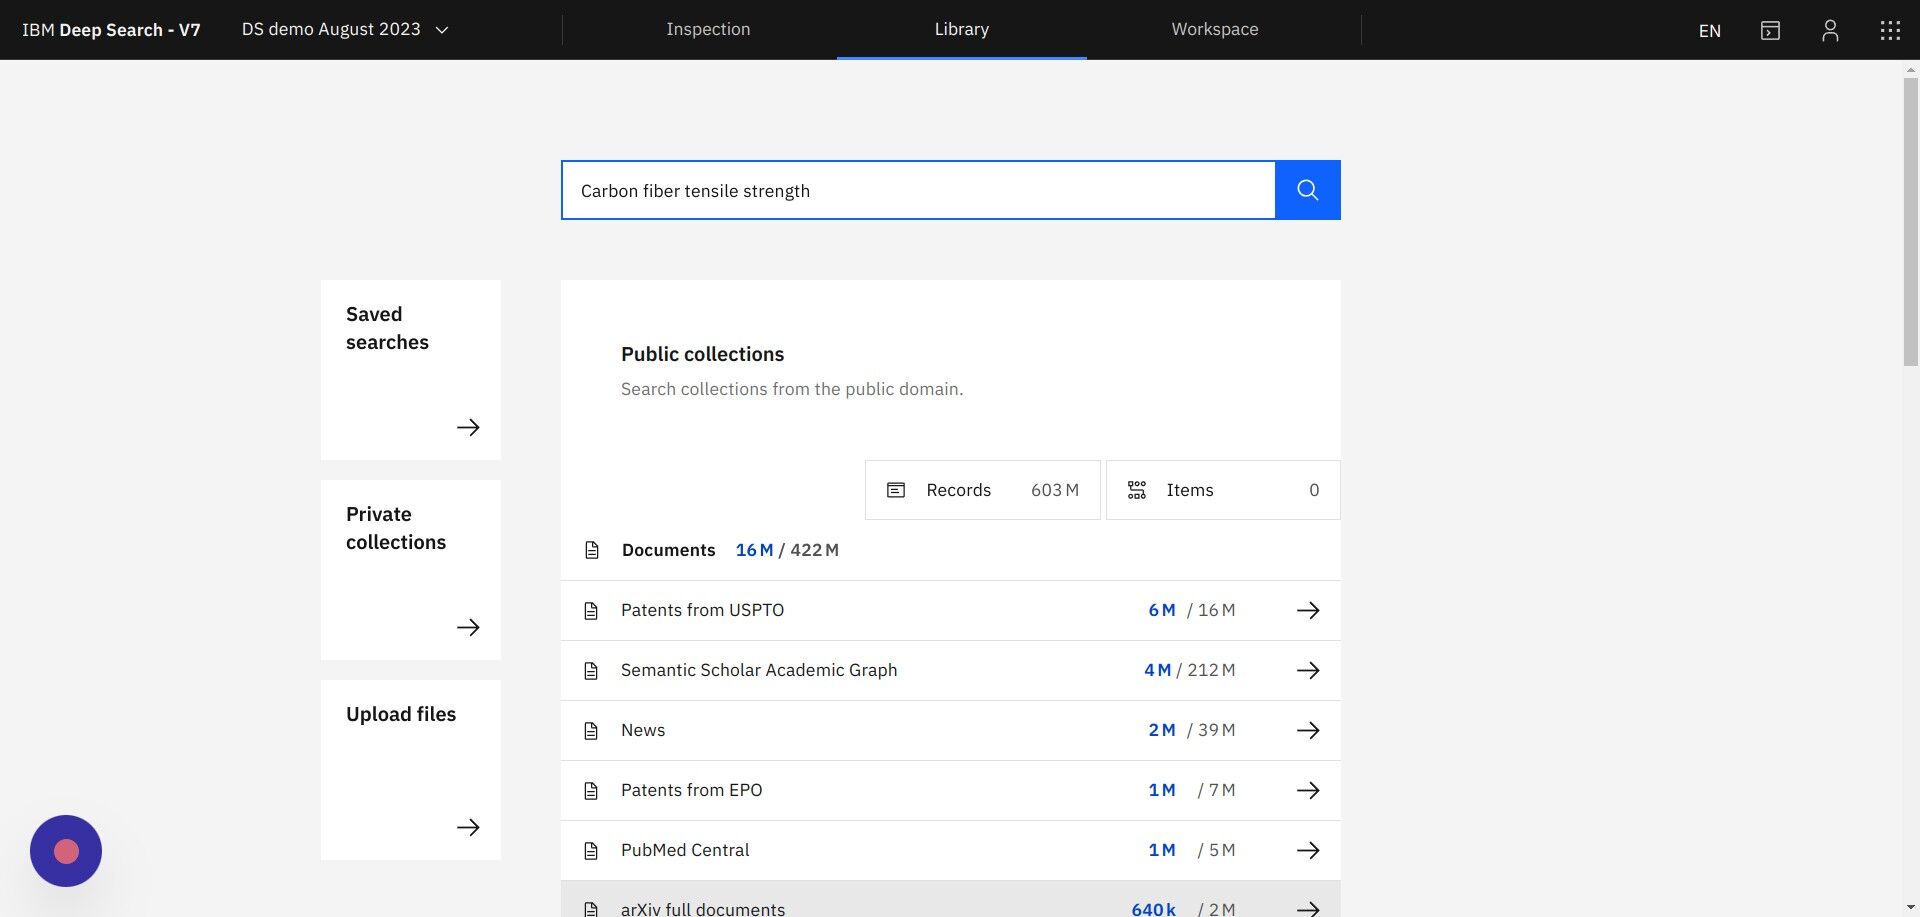This screenshot has height=917, width=1920.
Task: Click the 'Search collections from the public domain.' text
Action: click(792, 389)
